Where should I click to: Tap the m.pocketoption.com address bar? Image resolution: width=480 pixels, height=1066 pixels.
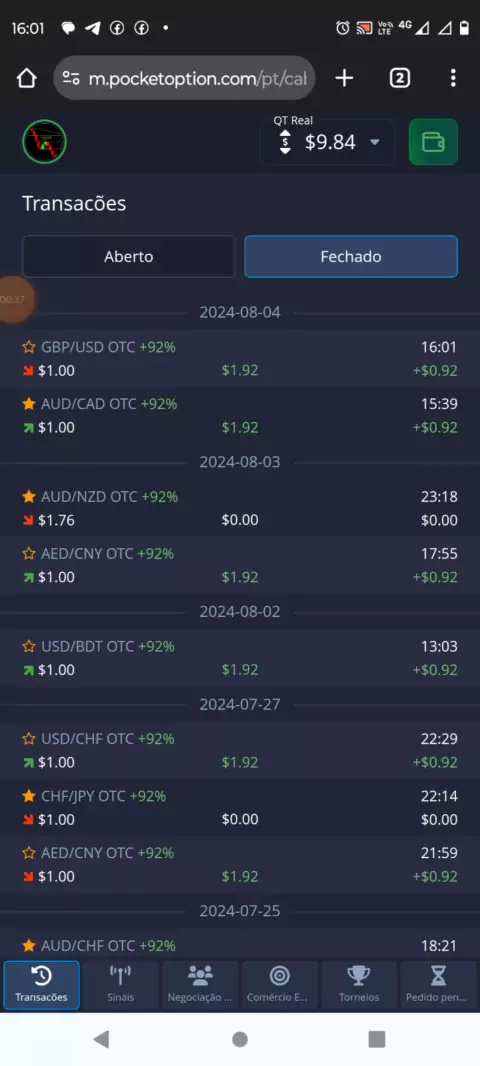(x=184, y=78)
